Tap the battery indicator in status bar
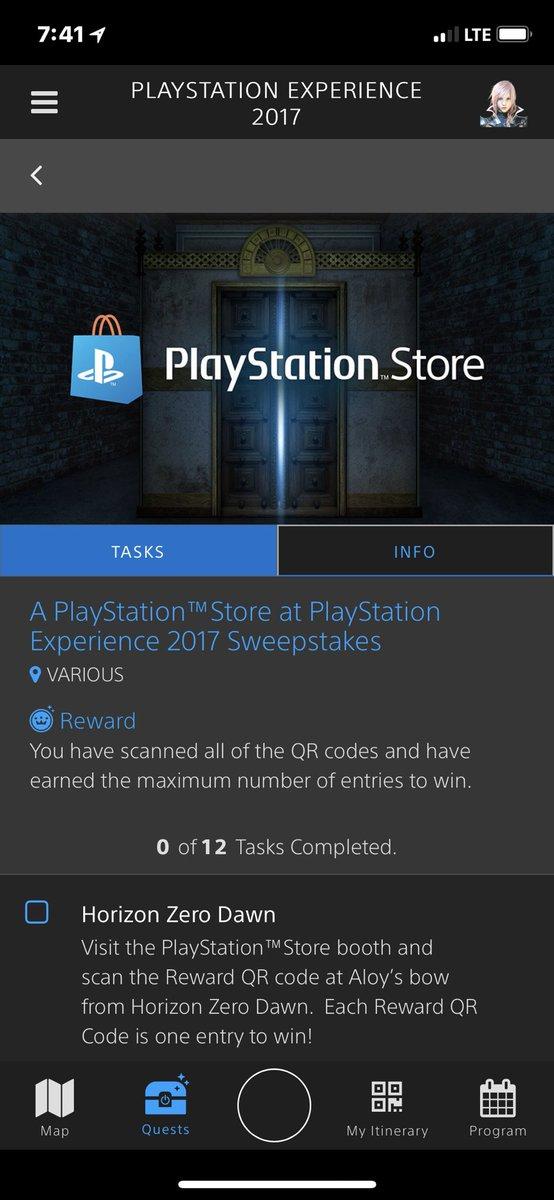Viewport: 554px width, 1200px height. point(513,34)
